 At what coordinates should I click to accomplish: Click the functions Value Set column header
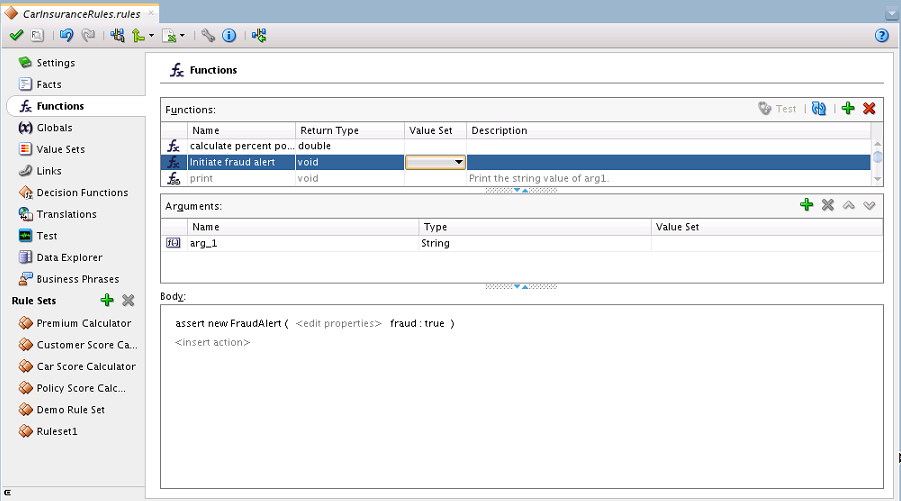(x=436, y=130)
